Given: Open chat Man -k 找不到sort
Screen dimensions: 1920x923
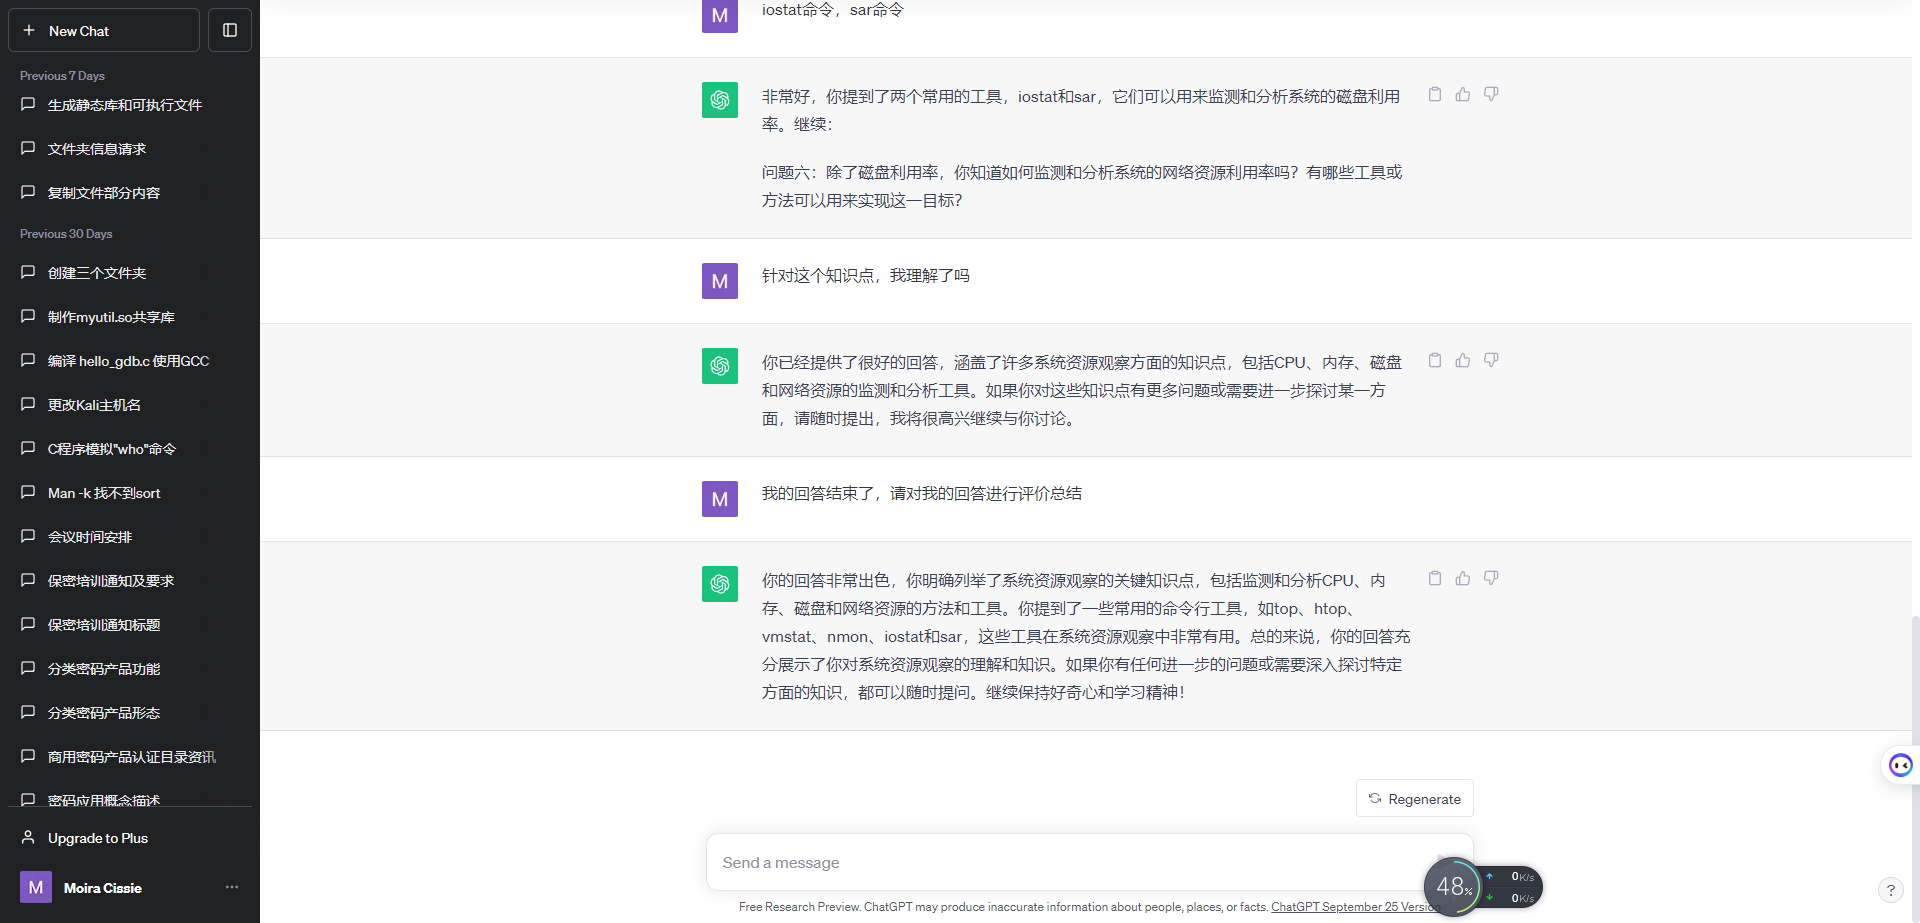Looking at the screenshot, I should [x=130, y=493].
